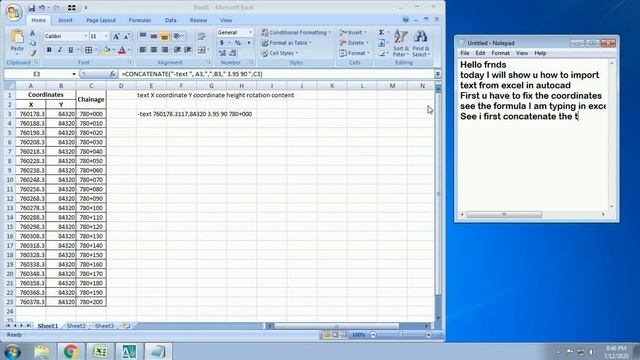This screenshot has height=360, width=640.
Task: Click the Font Color red A
Action: click(x=122, y=50)
